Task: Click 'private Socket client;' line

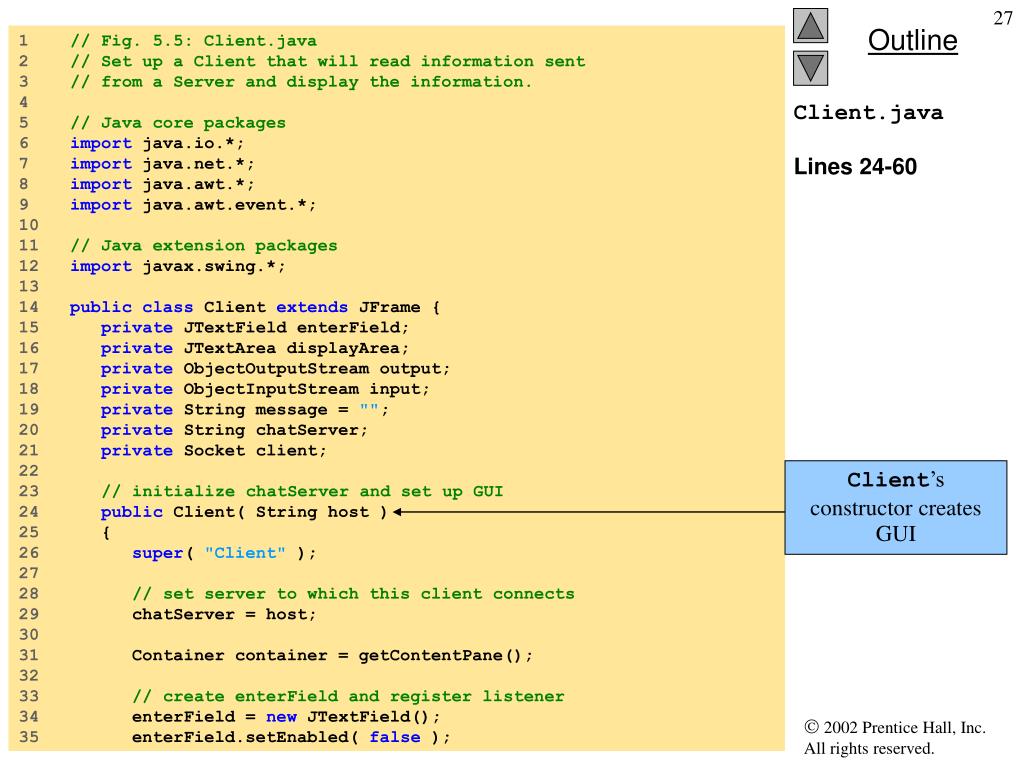Action: point(214,451)
